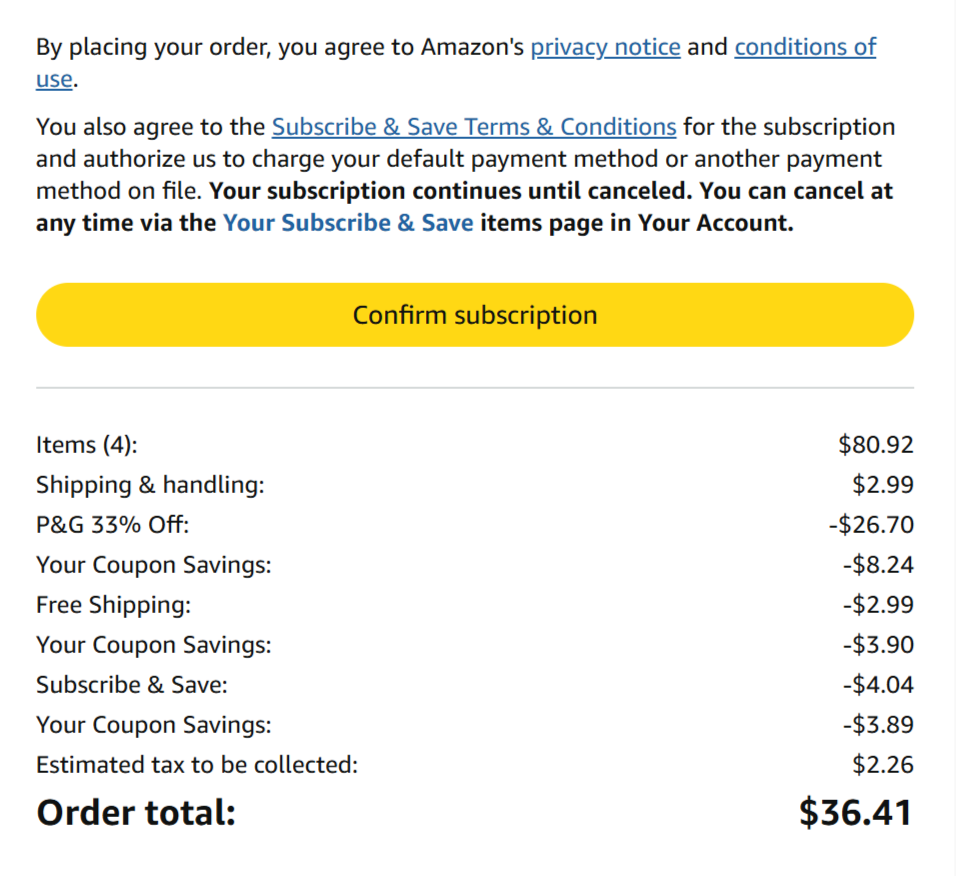Open Amazon's privacy notice link
Viewport: 956px width, 876px height.
pos(605,47)
